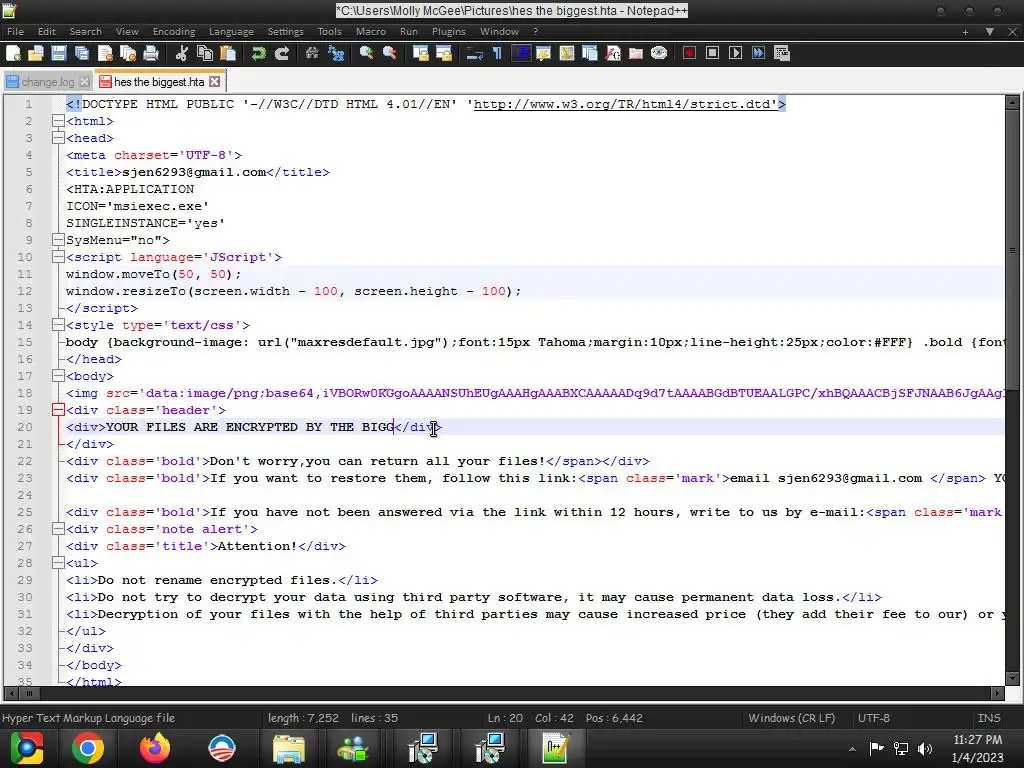Collapse the html fold on line 2
The image size is (1024, 768).
(58, 121)
